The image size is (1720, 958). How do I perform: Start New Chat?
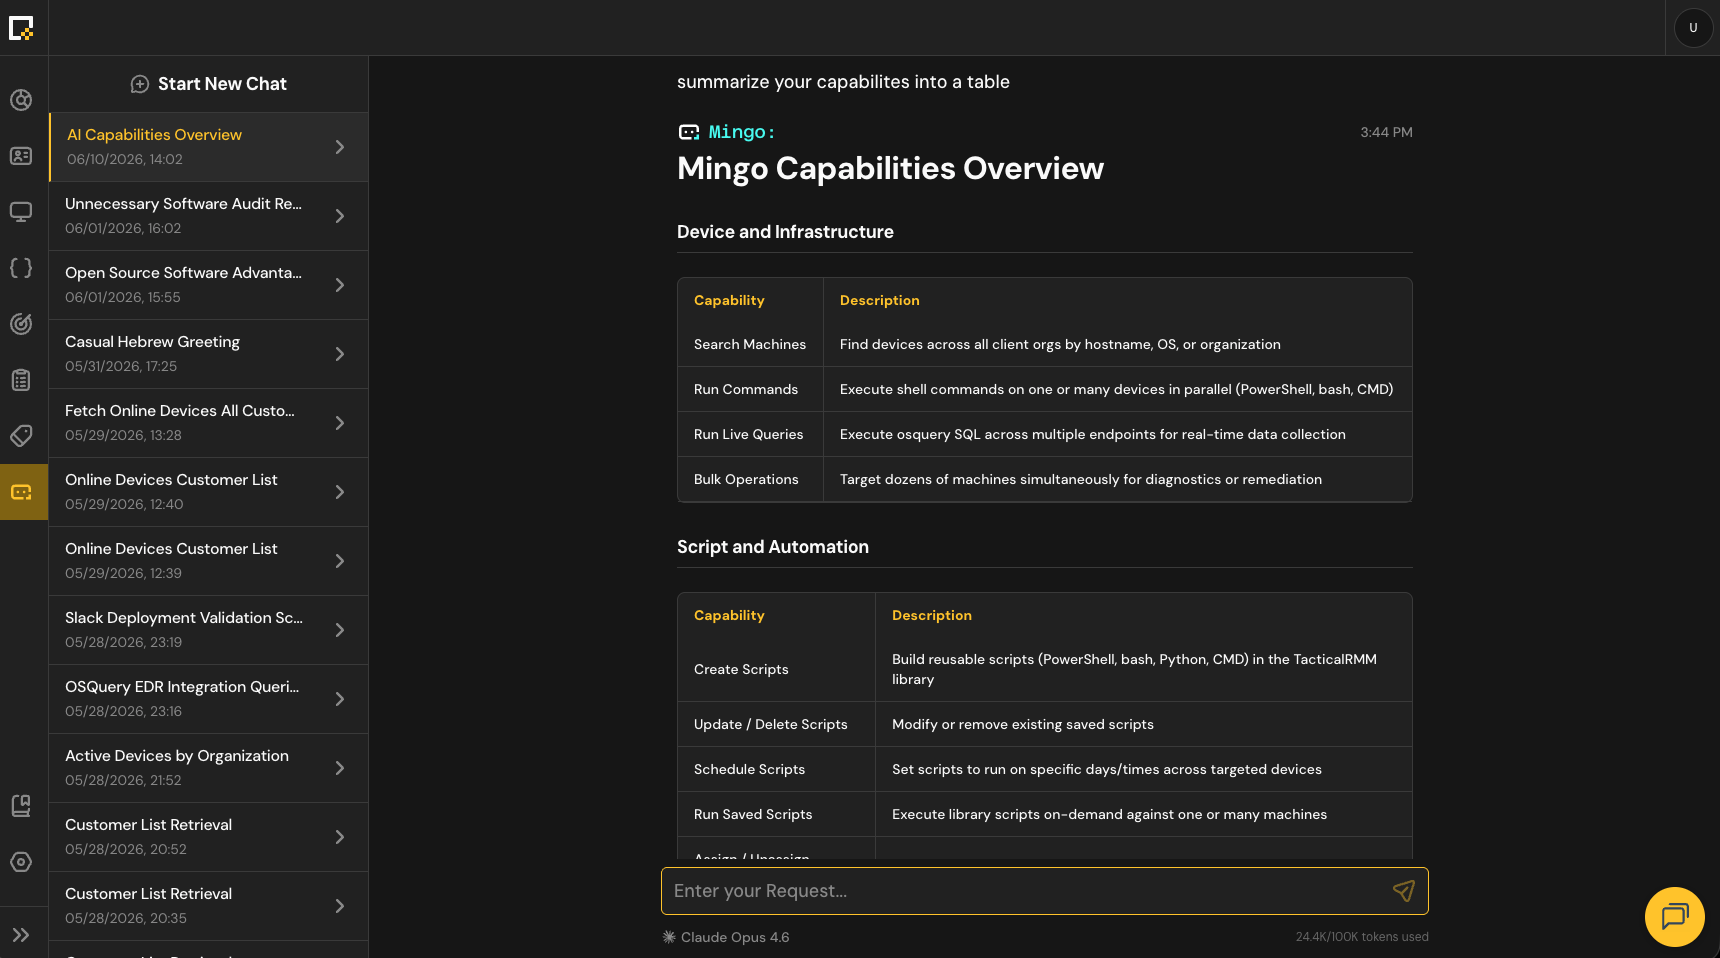(x=209, y=84)
